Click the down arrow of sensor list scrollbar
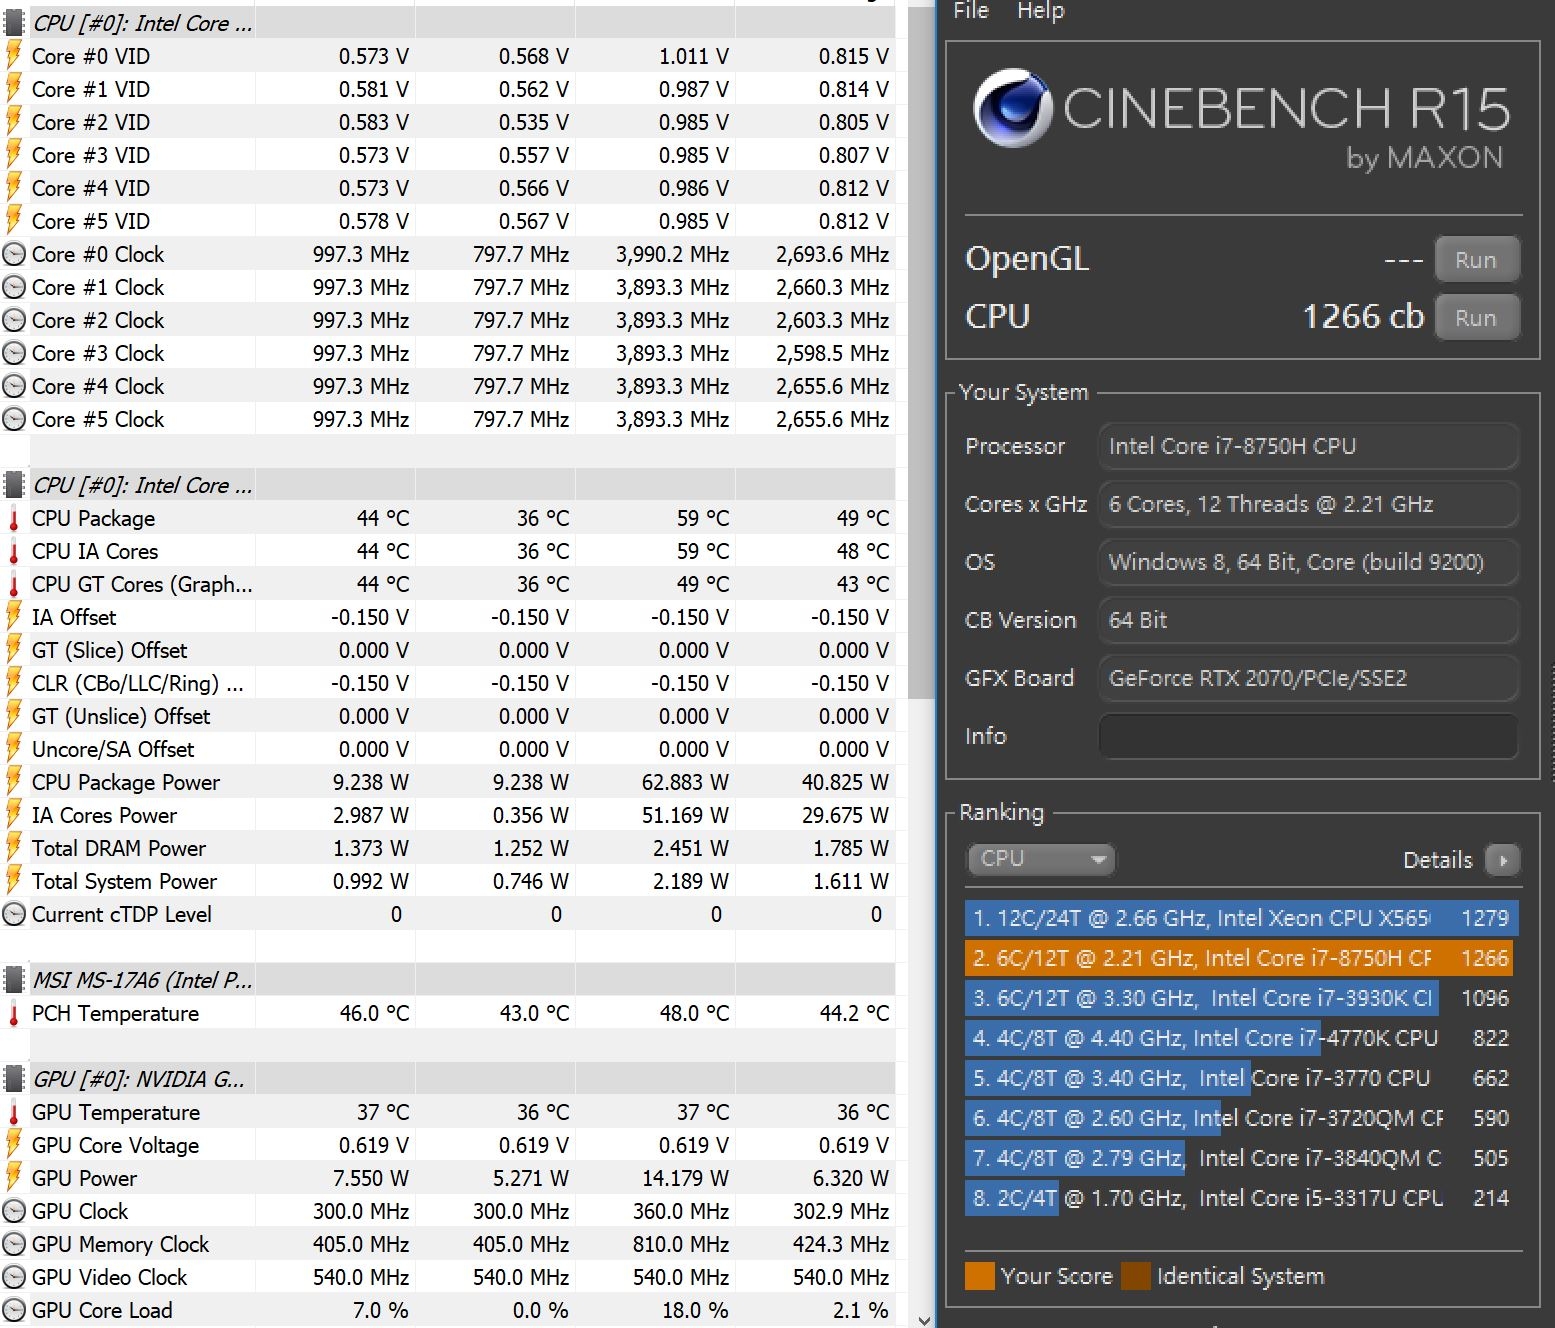This screenshot has width=1555, height=1328. [x=923, y=1319]
